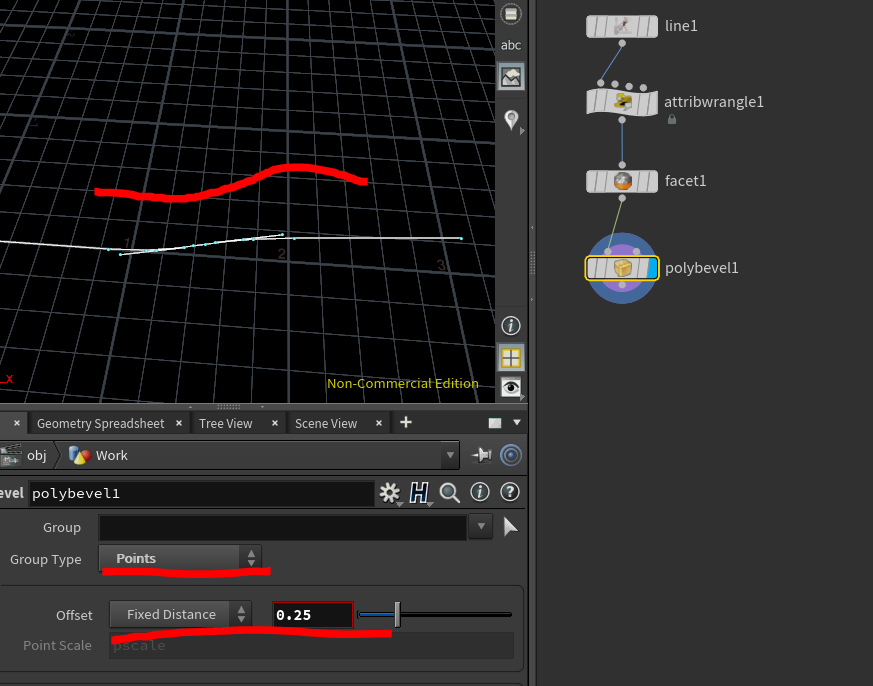Click the top viewport display options icon

511,14
